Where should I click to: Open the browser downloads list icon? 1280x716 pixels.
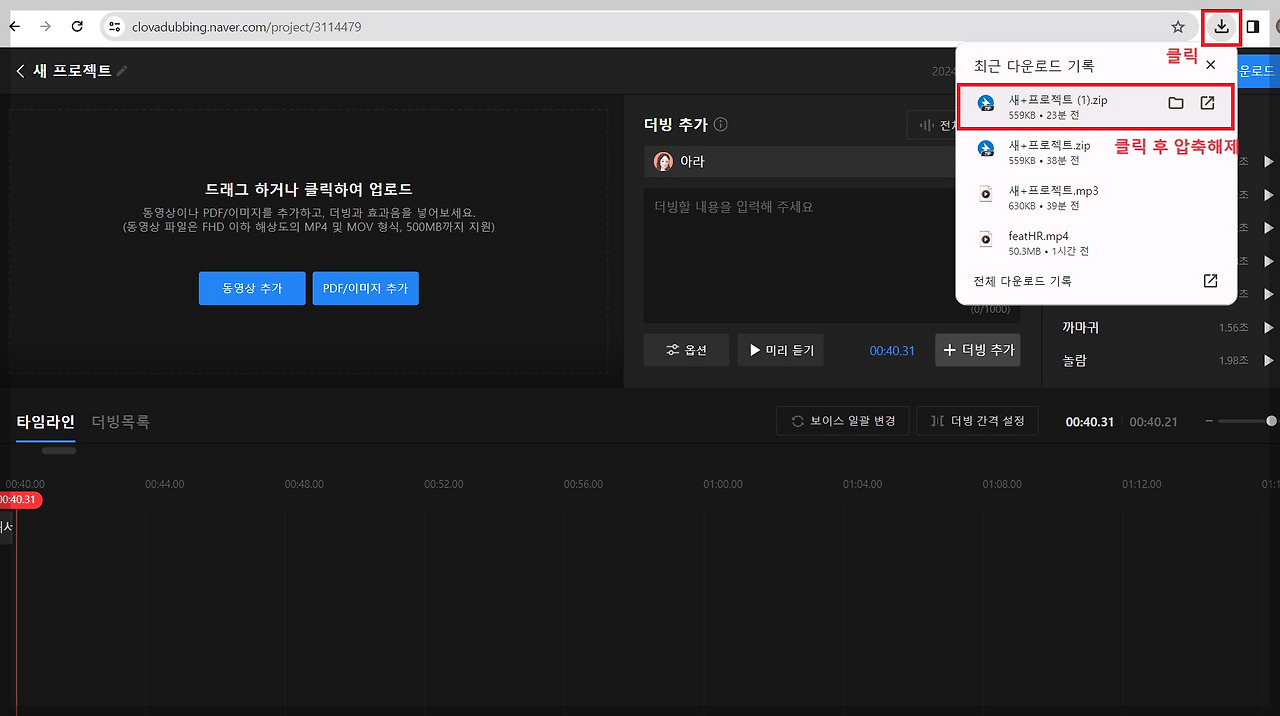(x=1221, y=27)
